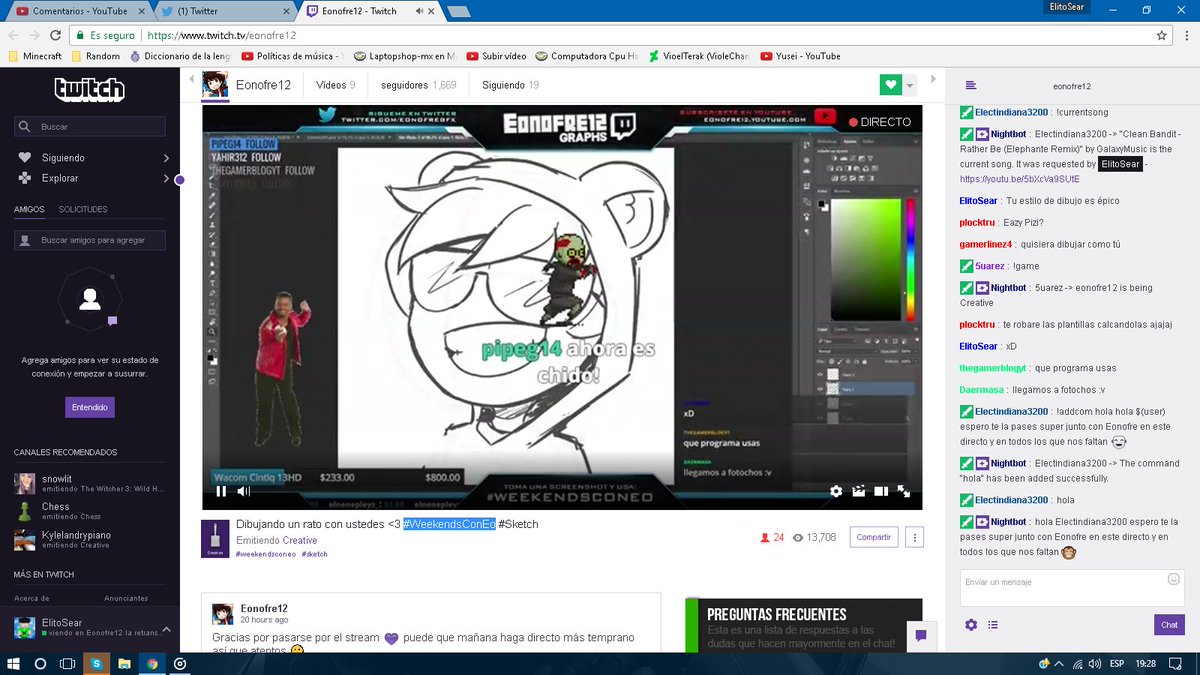Image resolution: width=1200 pixels, height=675 pixels.
Task: Click username 5uarez in chat
Action: (x=990, y=266)
